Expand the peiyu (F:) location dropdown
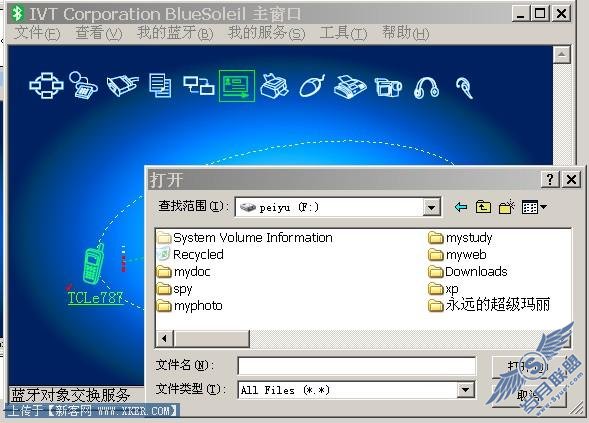This screenshot has height=423, width=589. (x=431, y=207)
